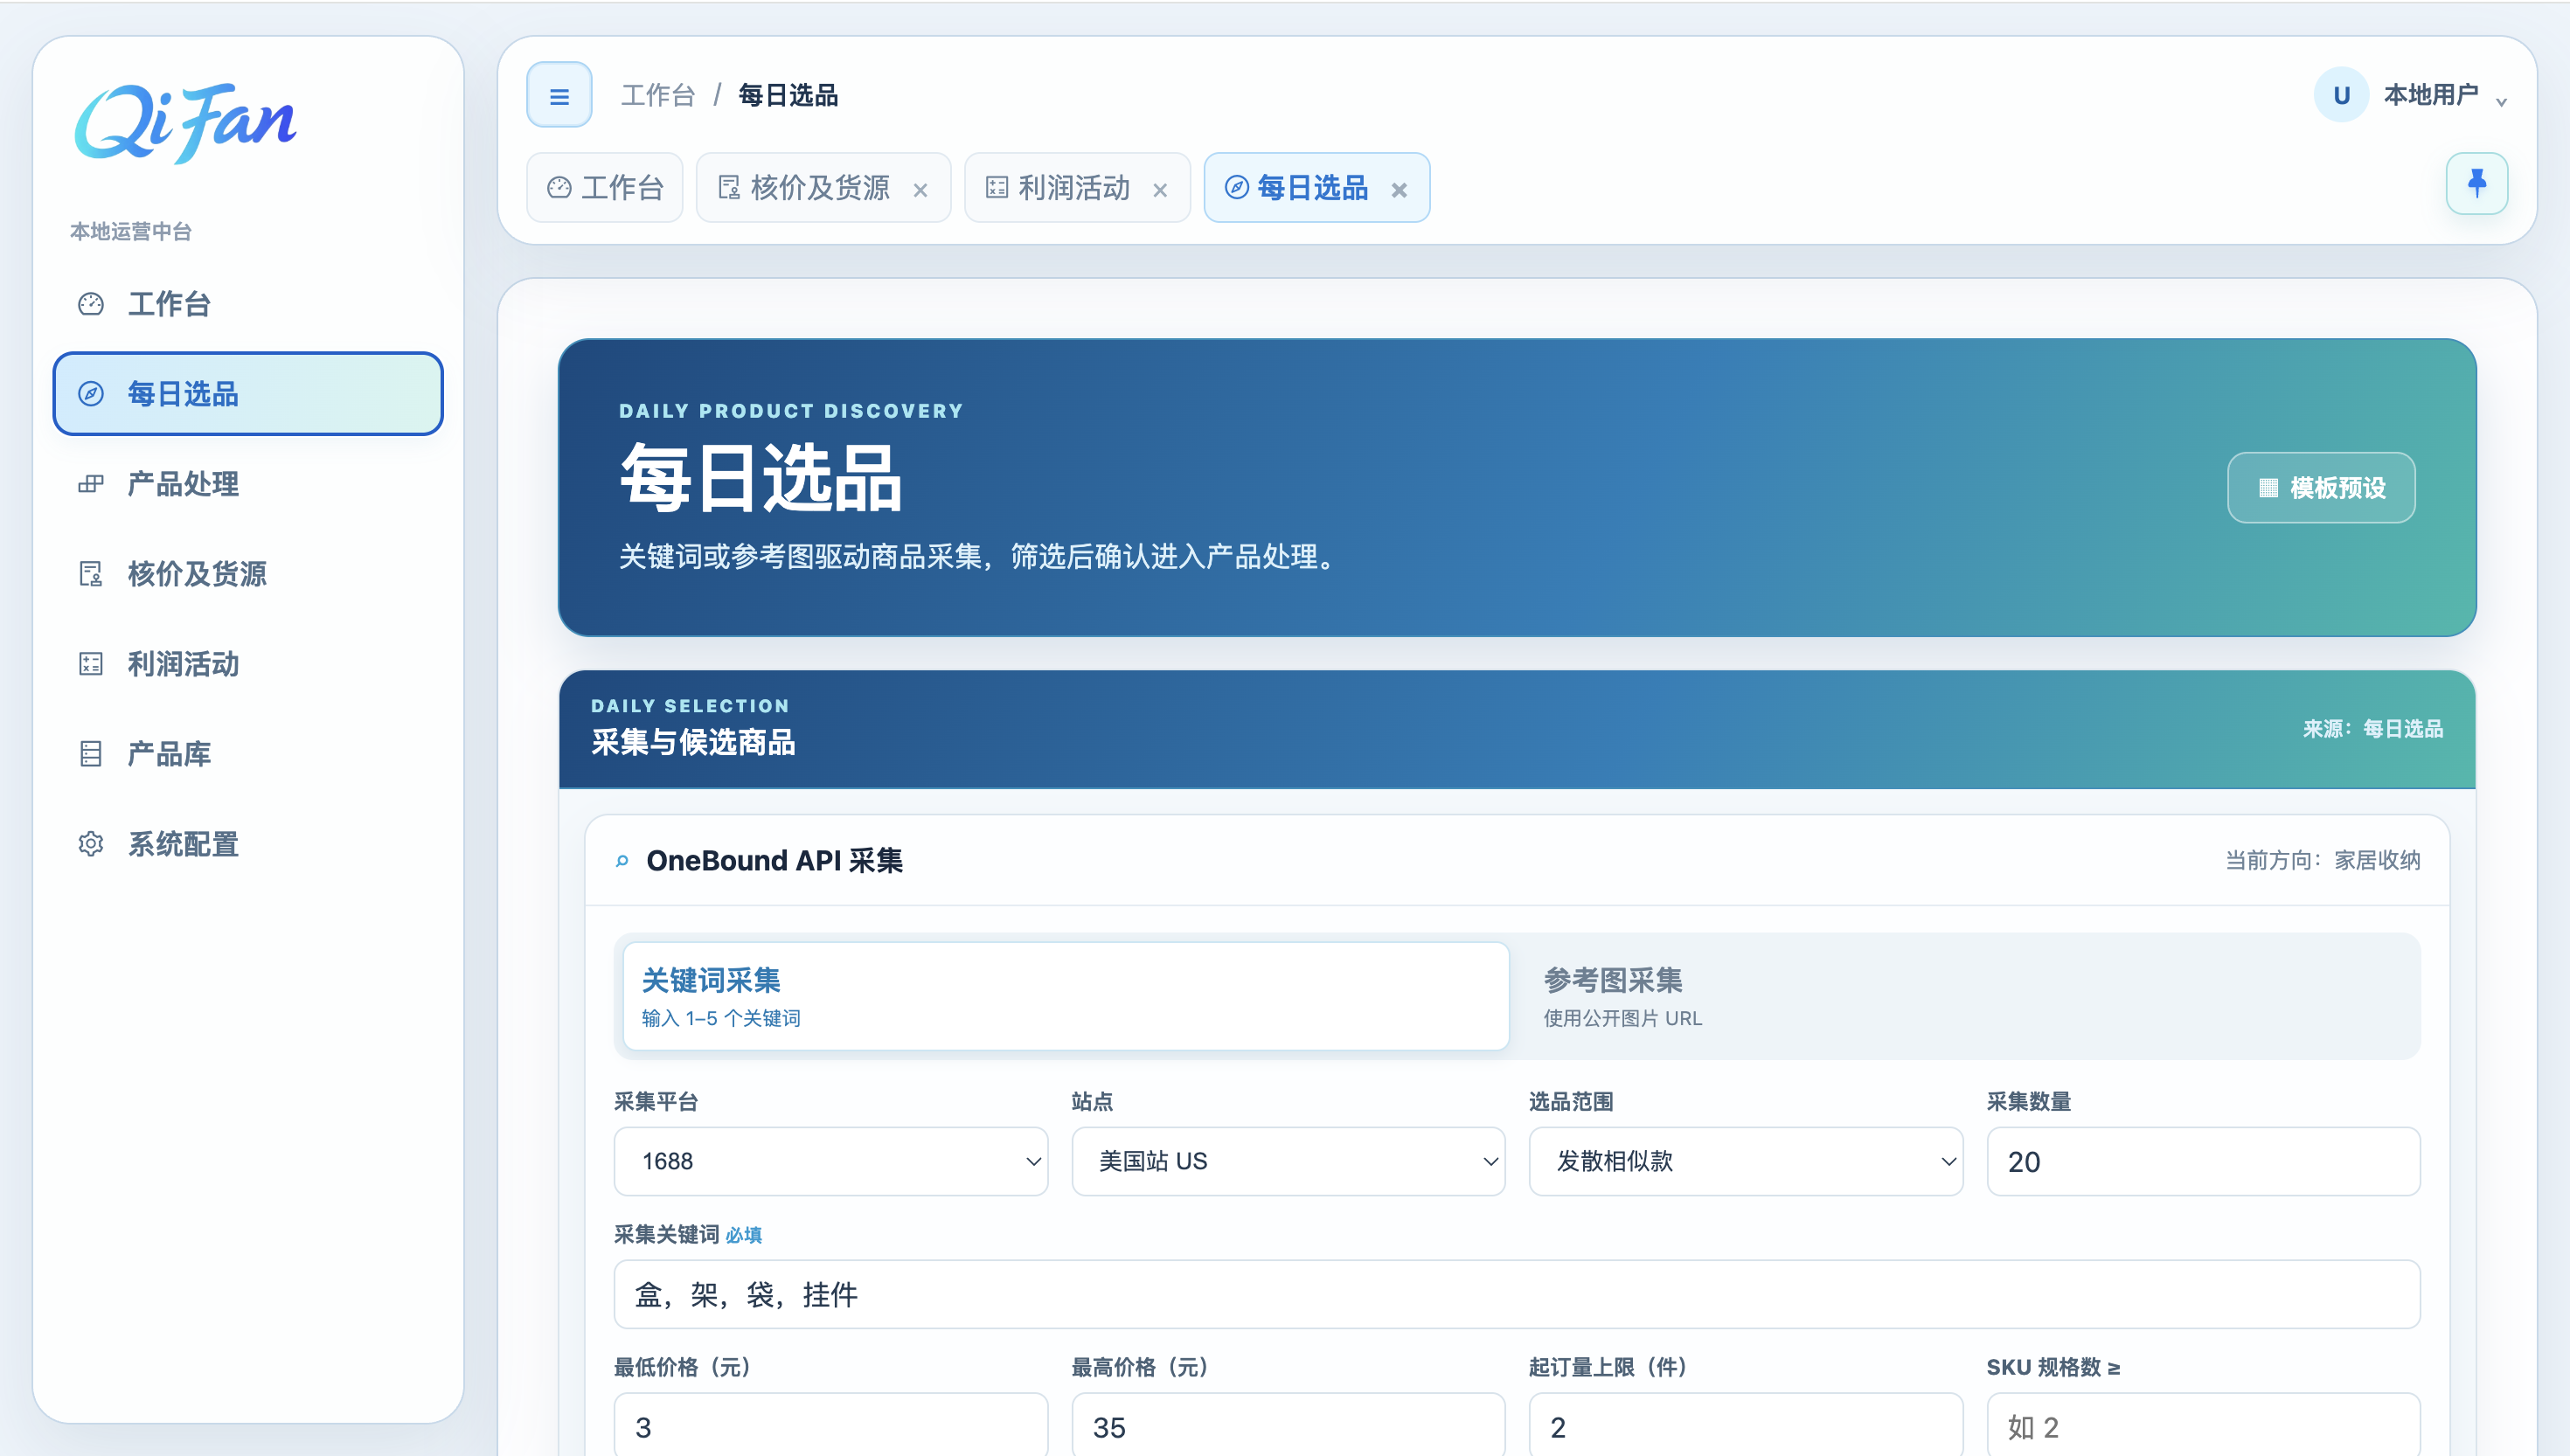The width and height of the screenshot is (2570, 1456).
Task: Close the 每日选品 tab
Action: click(1399, 190)
